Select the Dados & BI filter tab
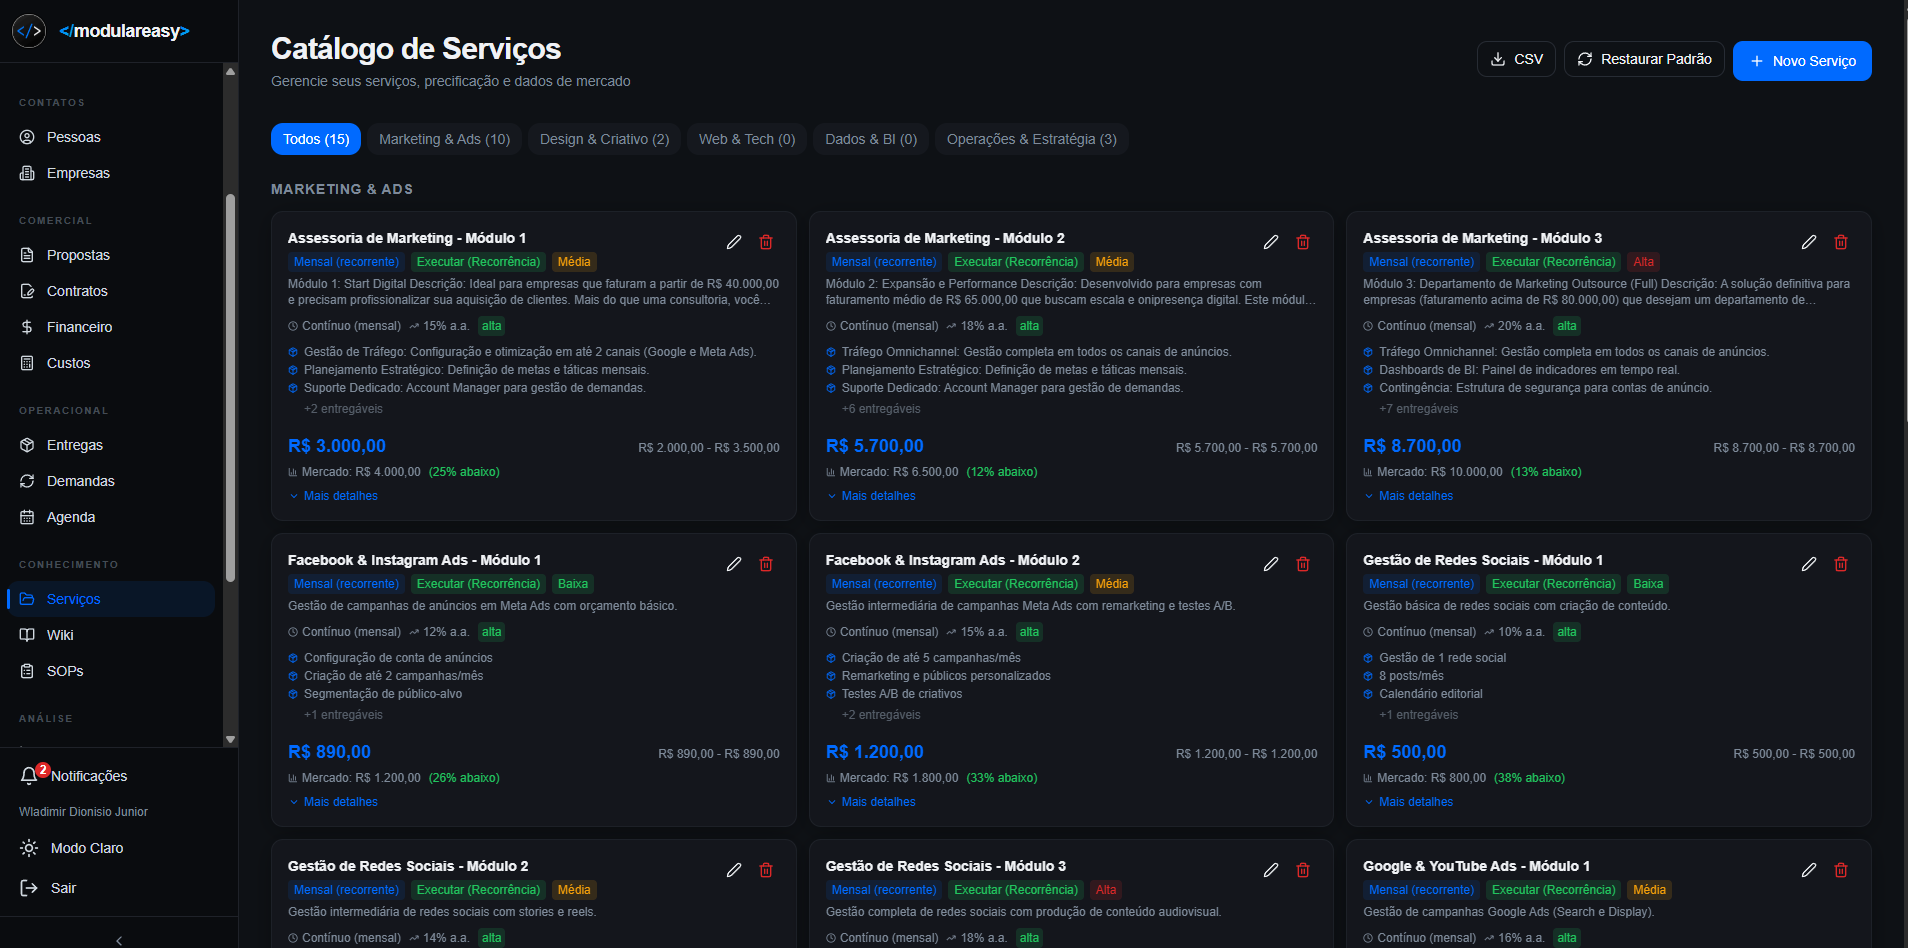The height and width of the screenshot is (948, 1908). coord(870,139)
